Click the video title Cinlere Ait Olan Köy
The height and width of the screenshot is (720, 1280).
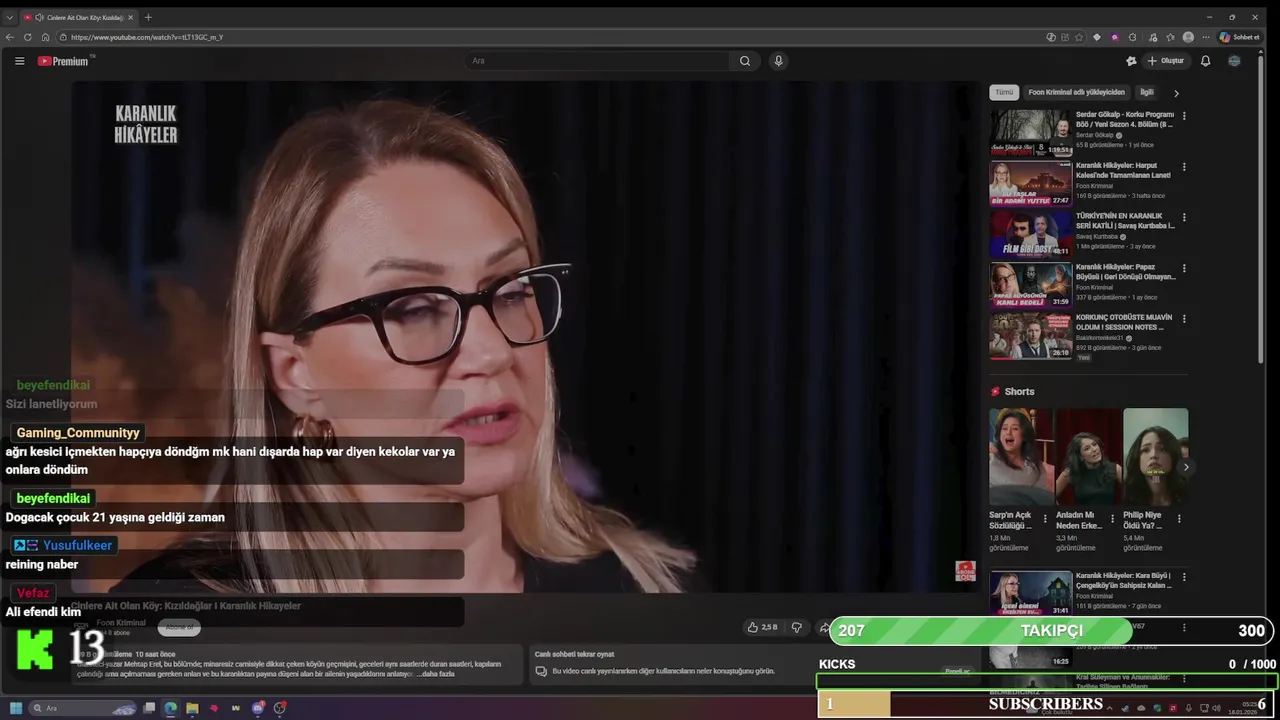(x=186, y=606)
